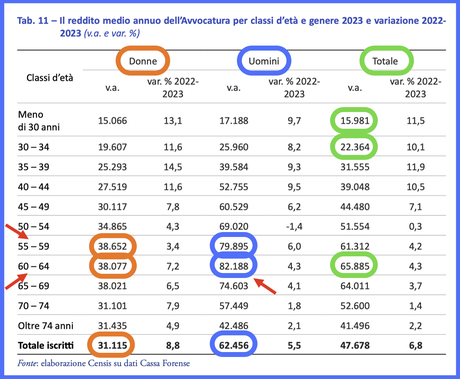Click the Uomini value 60.529
The height and width of the screenshot is (379, 460).
click(x=234, y=207)
